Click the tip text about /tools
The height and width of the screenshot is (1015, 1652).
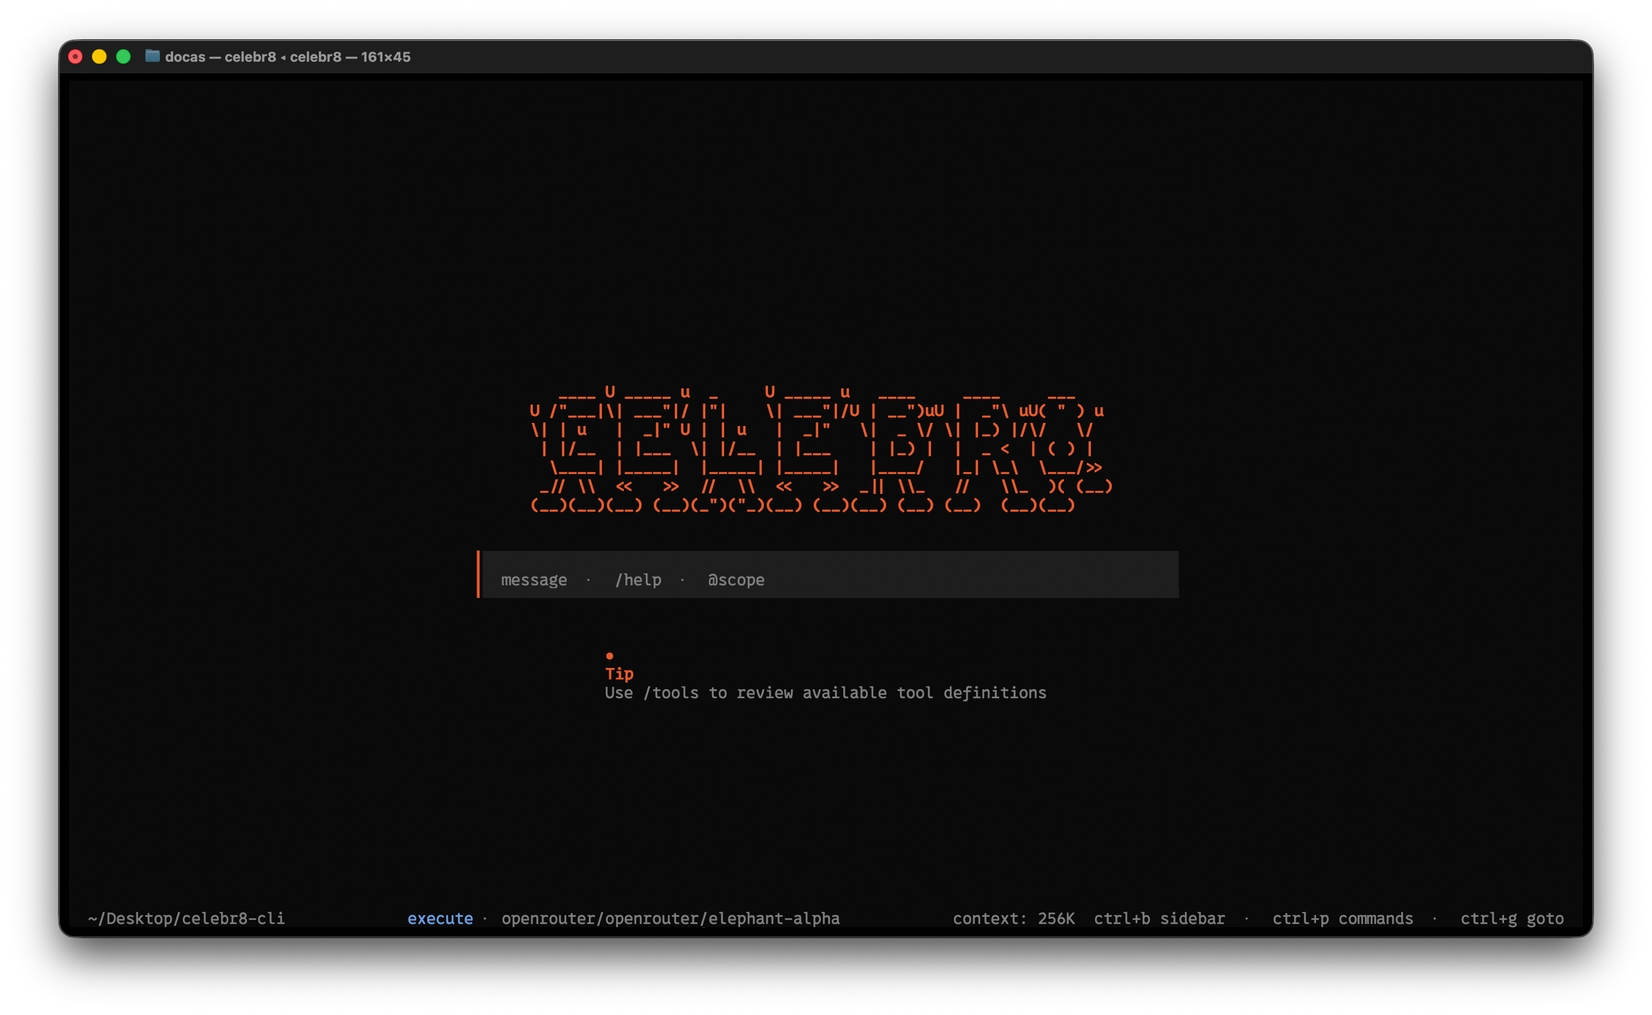825,693
